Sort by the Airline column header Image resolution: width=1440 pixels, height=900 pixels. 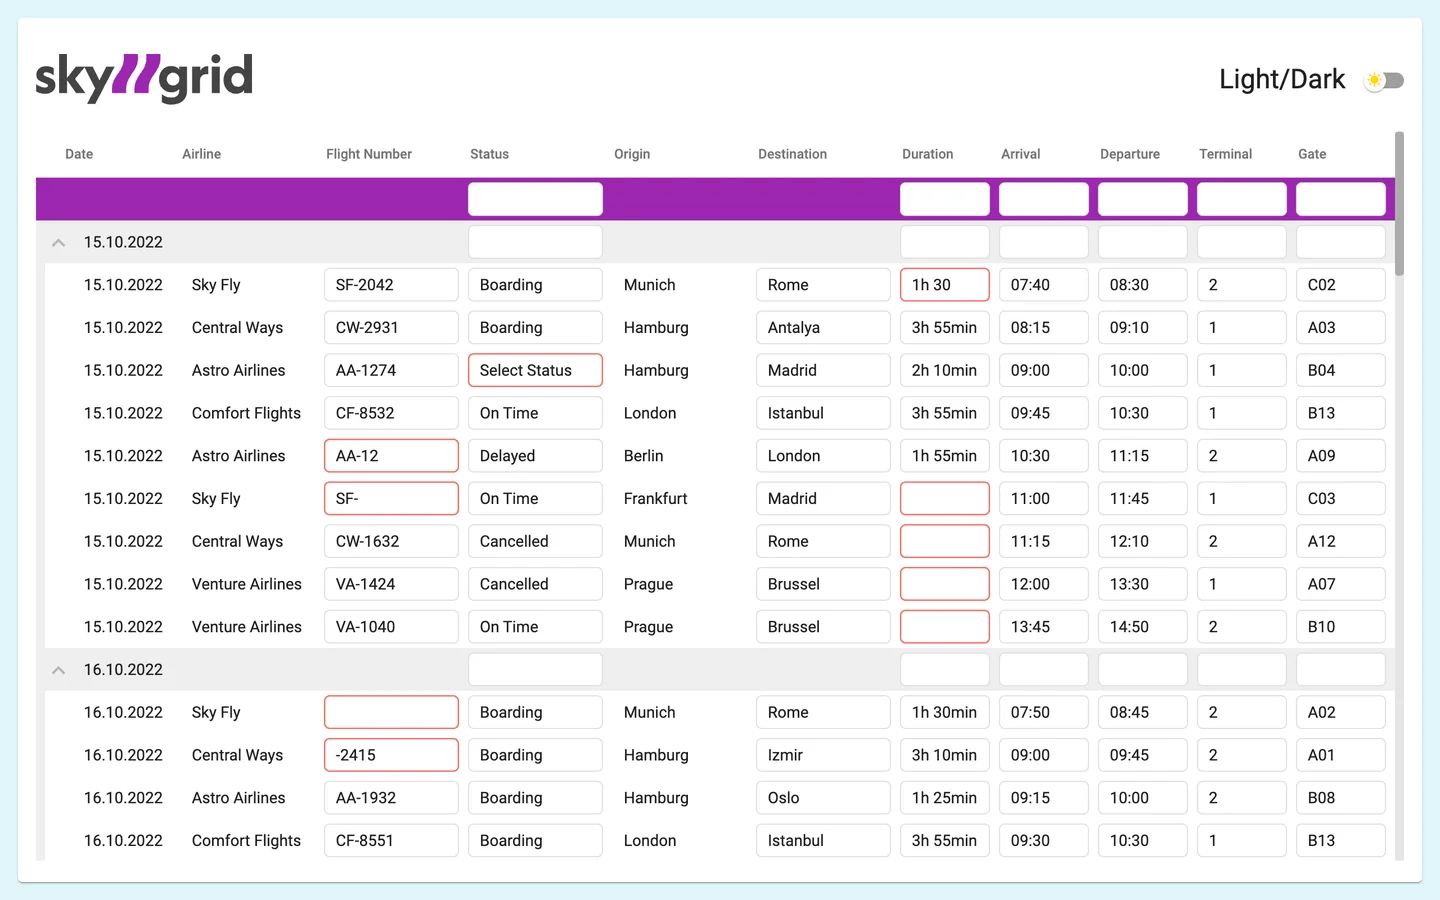point(201,154)
